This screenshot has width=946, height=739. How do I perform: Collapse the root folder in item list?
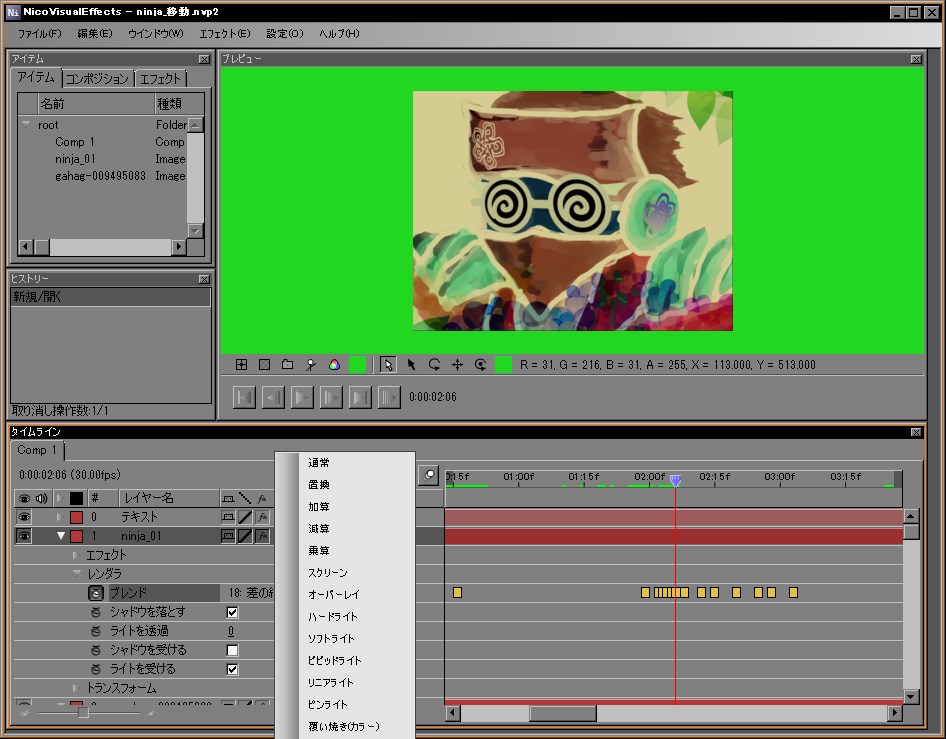point(26,124)
